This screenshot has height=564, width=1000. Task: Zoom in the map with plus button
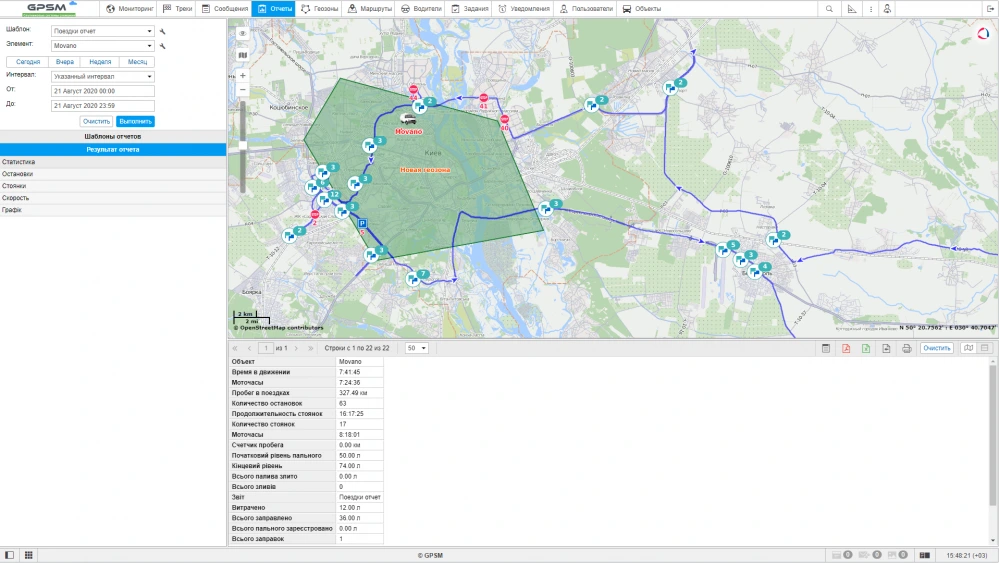[242, 75]
